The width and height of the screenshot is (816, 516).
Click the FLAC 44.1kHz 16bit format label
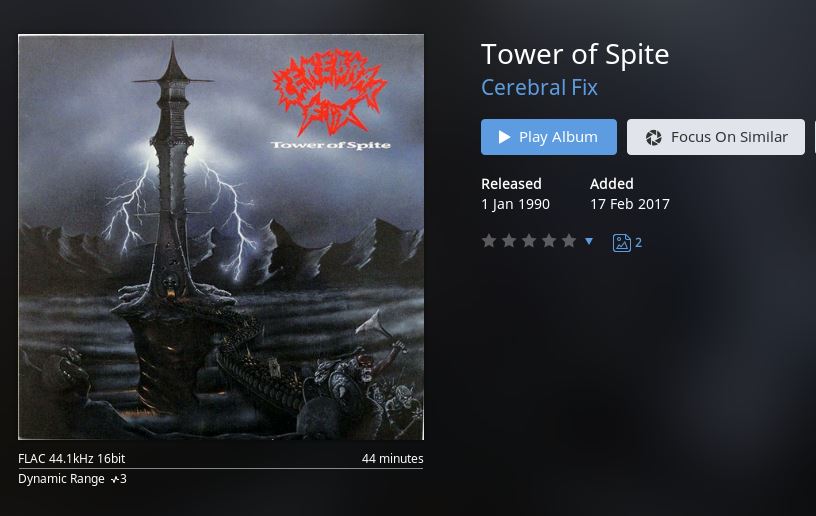72,458
